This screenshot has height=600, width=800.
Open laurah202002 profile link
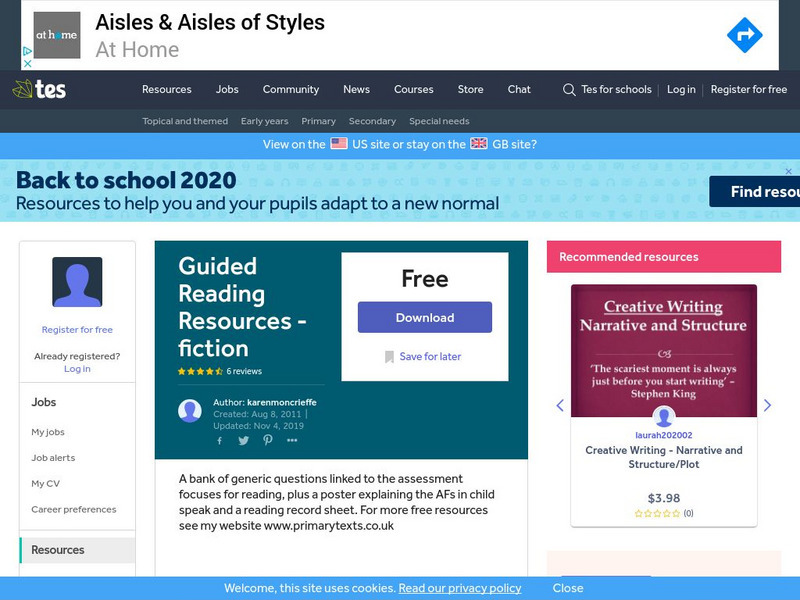(x=664, y=435)
